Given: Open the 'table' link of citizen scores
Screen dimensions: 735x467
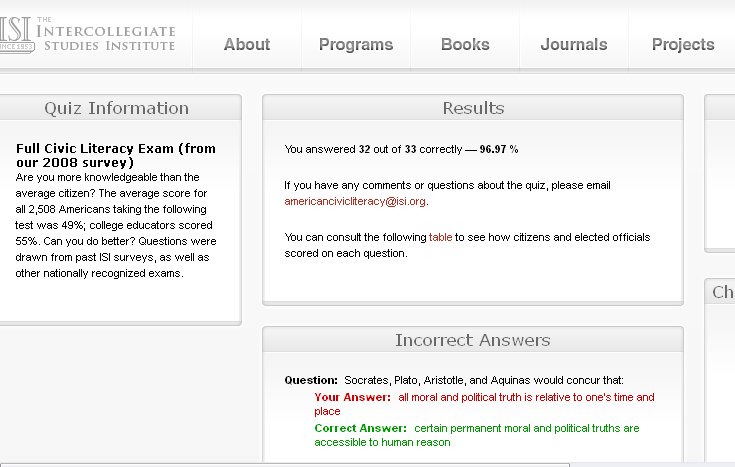Looking at the screenshot, I should 440,237.
